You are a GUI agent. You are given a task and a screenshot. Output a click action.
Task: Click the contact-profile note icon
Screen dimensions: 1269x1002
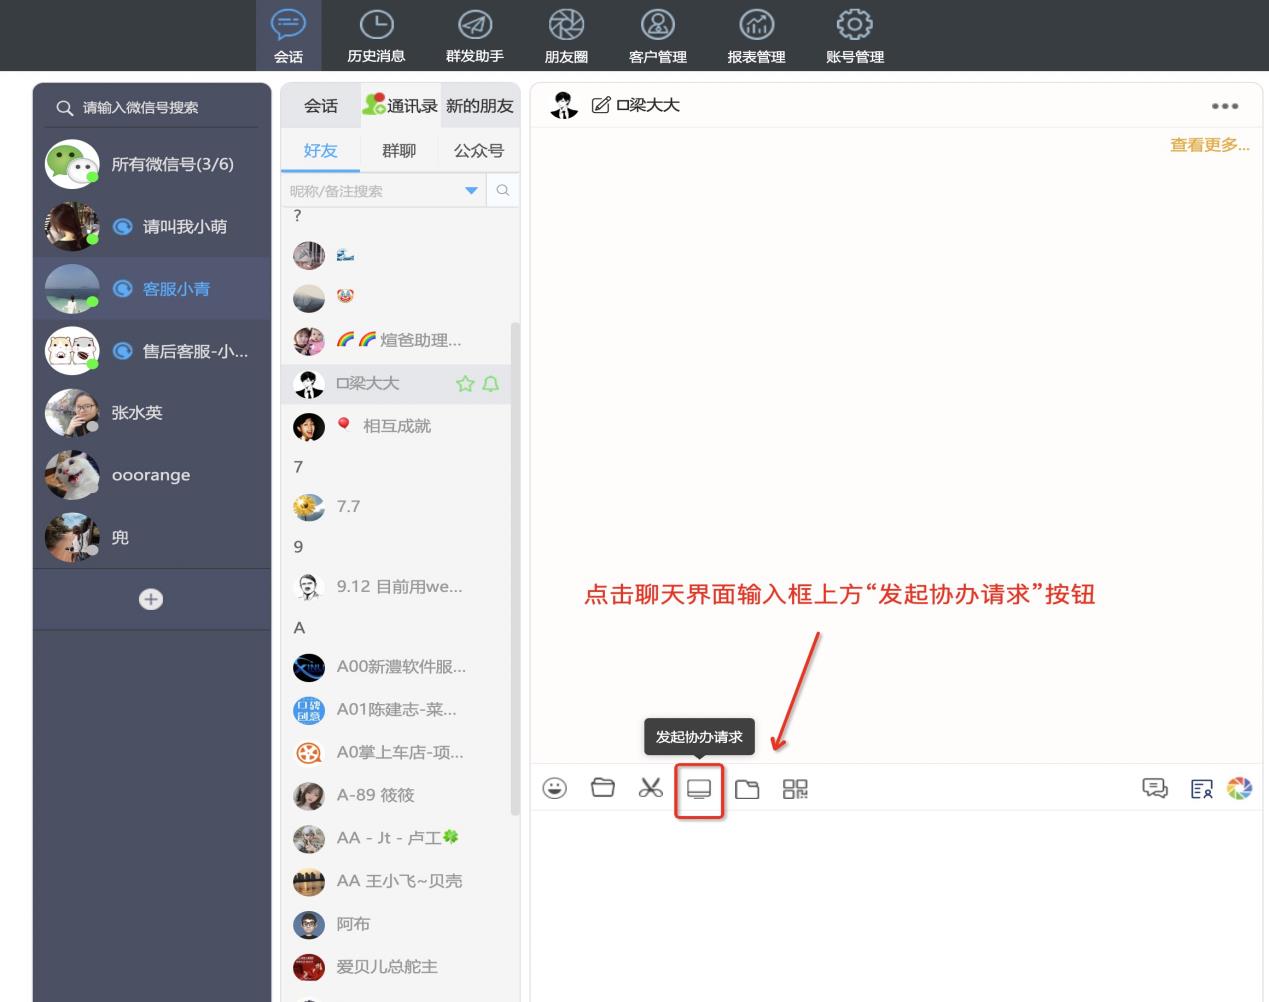coord(1201,790)
